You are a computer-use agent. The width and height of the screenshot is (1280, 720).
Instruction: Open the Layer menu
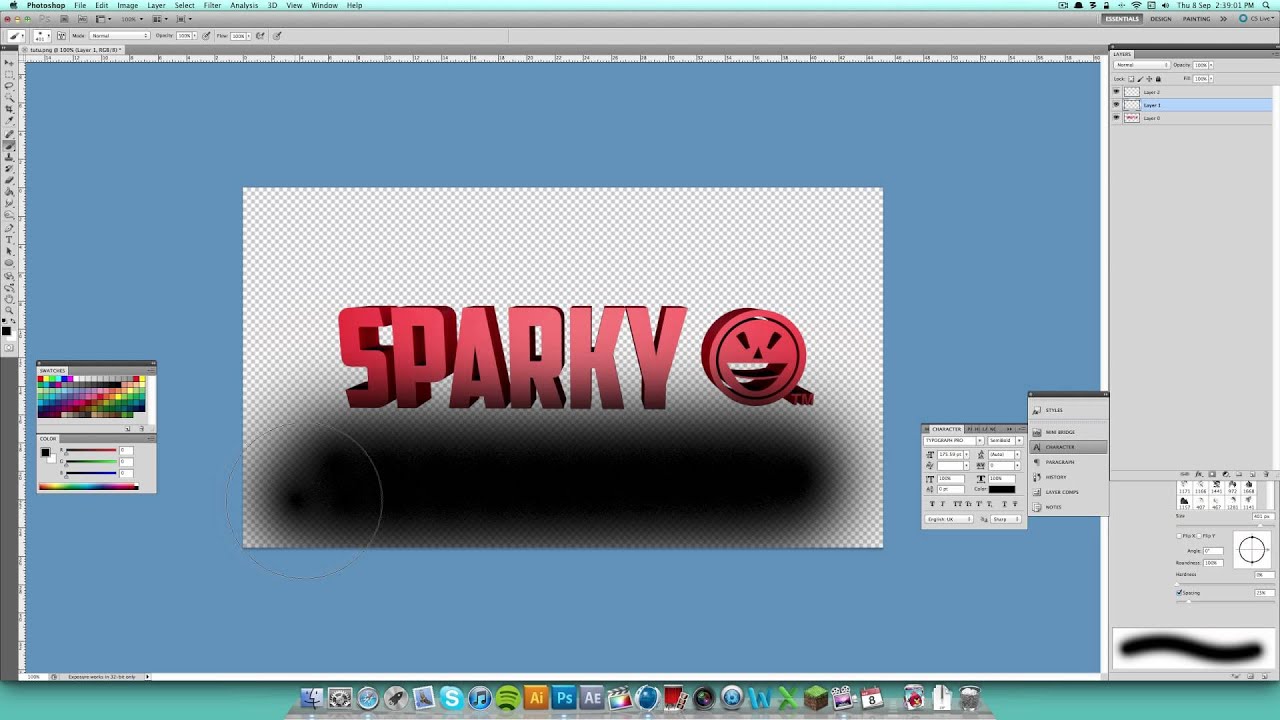[157, 5]
